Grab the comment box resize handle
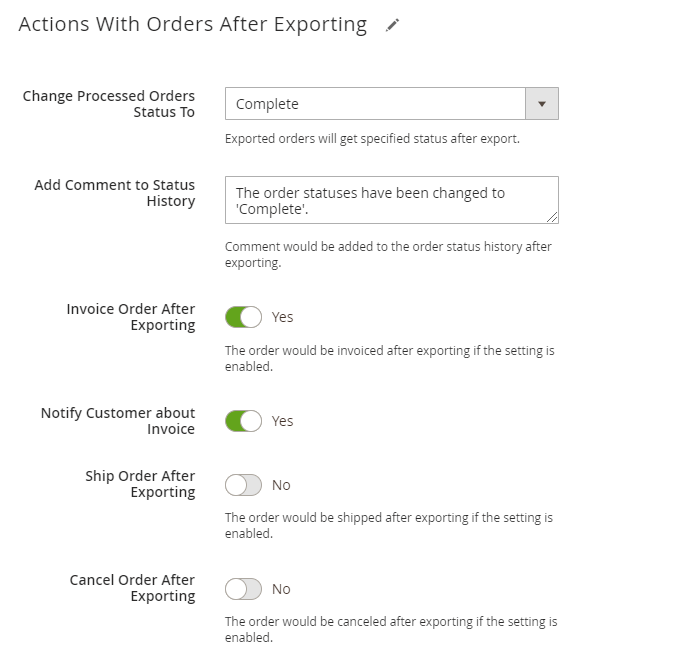Image resolution: width=684 pixels, height=662 pixels. coord(552,216)
